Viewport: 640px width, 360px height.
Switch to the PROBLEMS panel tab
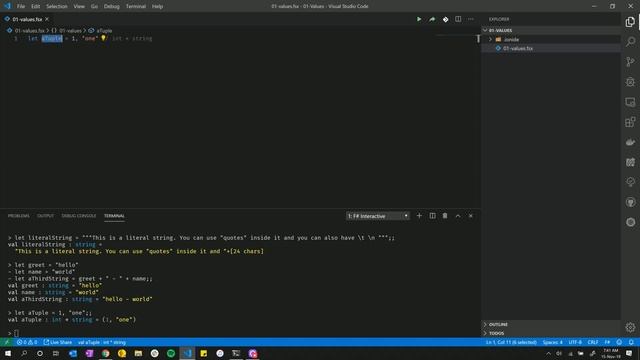(x=19, y=216)
